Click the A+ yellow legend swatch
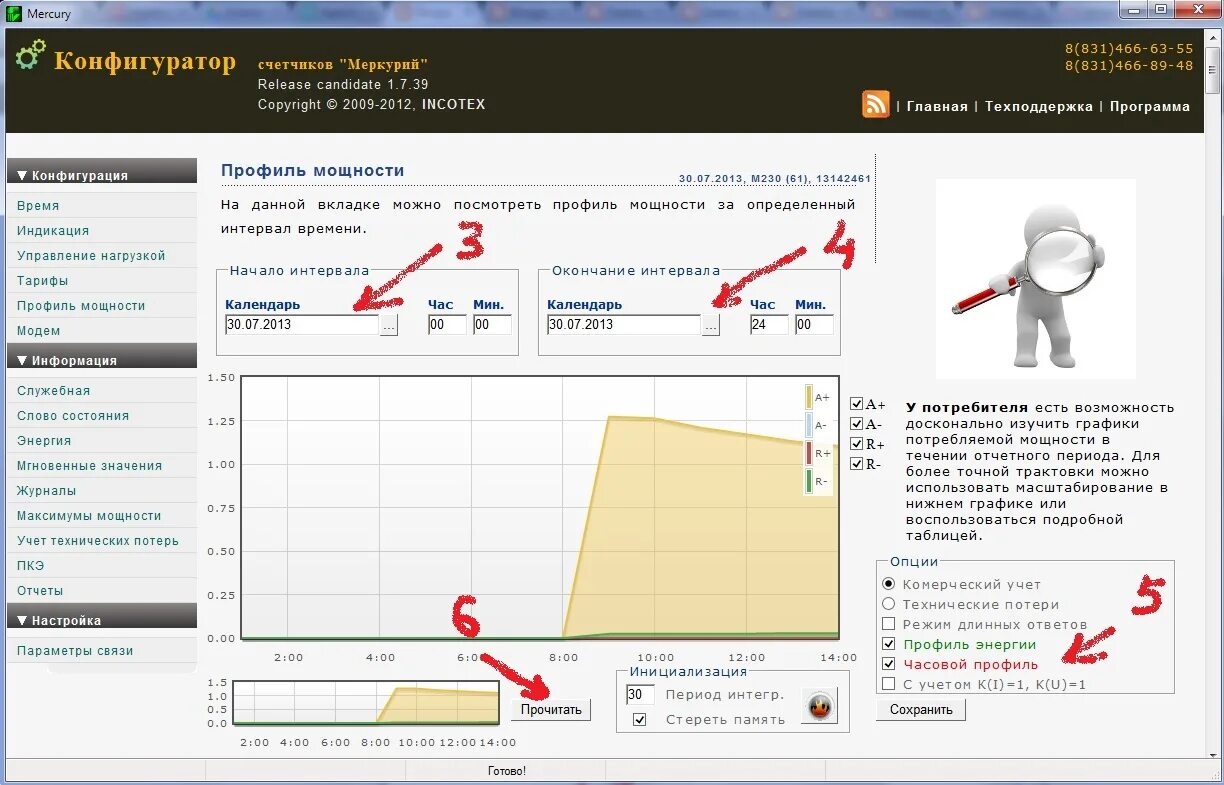The height and width of the screenshot is (785, 1224). (x=809, y=397)
